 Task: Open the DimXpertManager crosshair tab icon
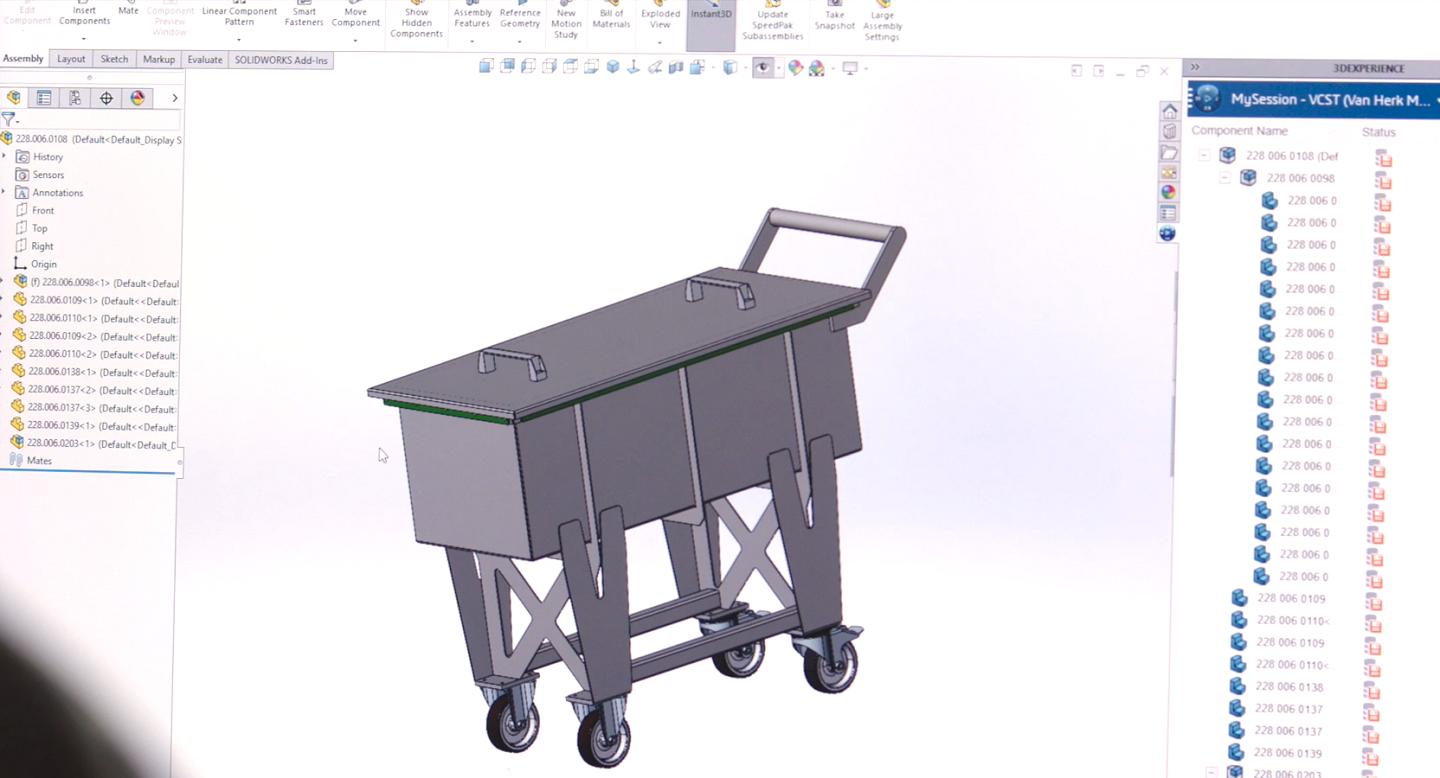coord(106,97)
